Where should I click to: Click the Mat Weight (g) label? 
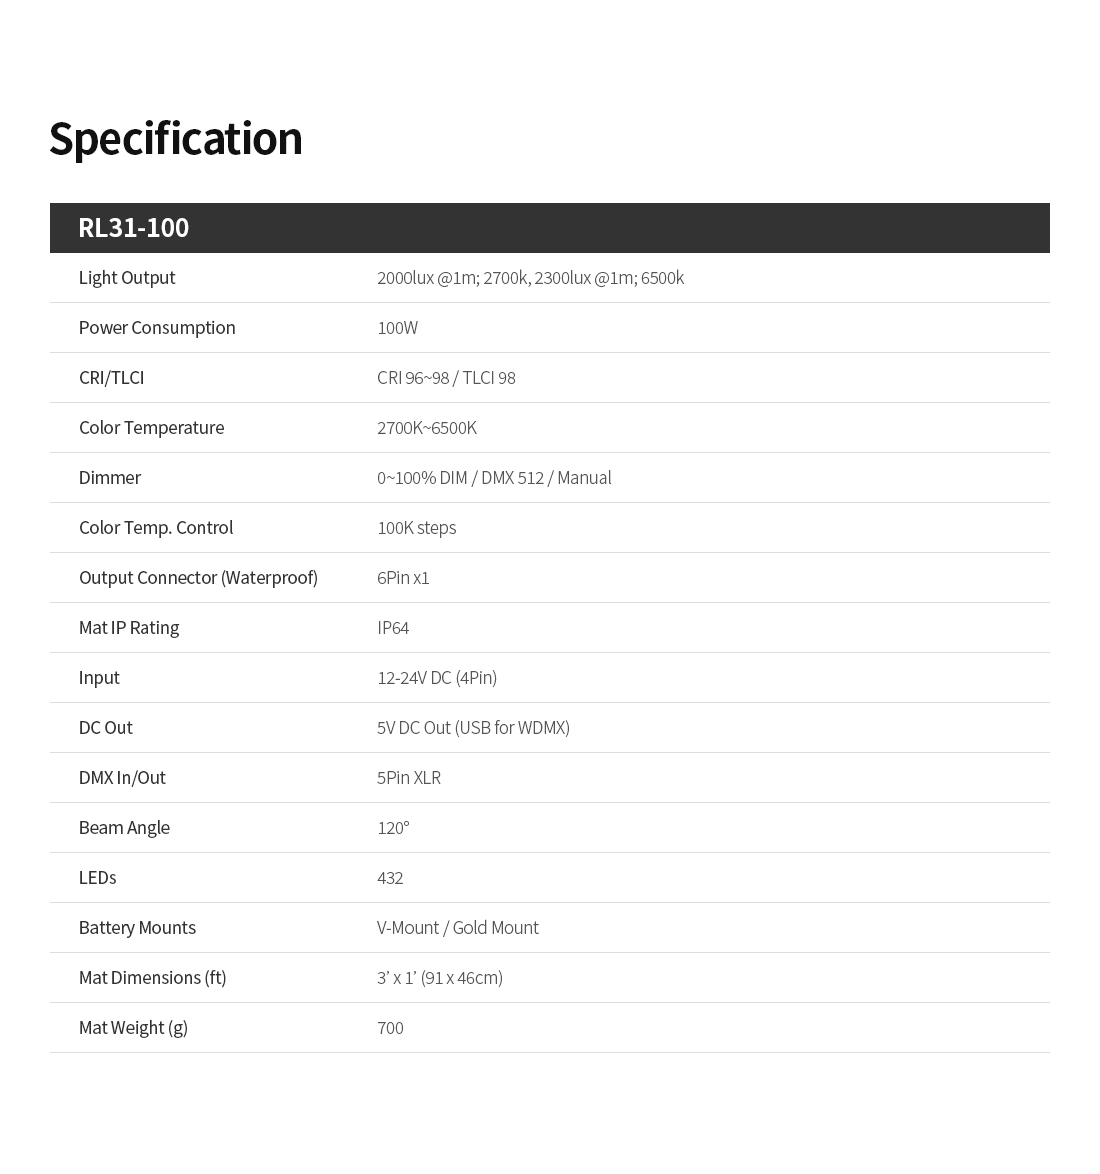(x=133, y=1028)
